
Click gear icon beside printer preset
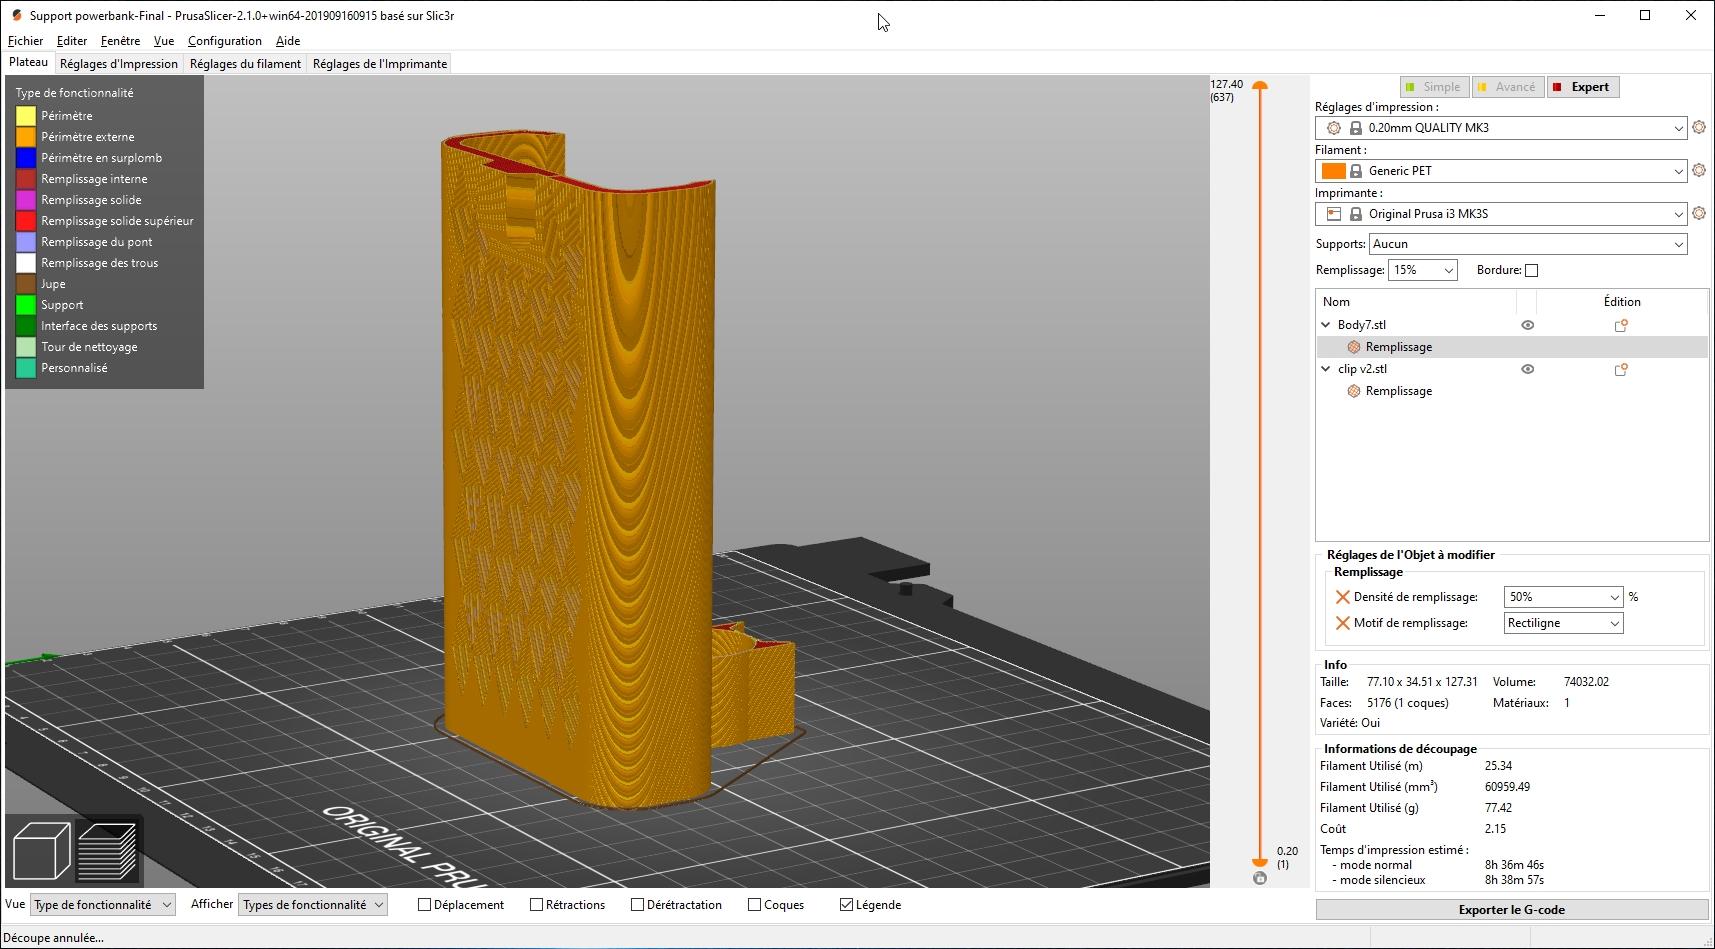pyautogui.click(x=1698, y=214)
